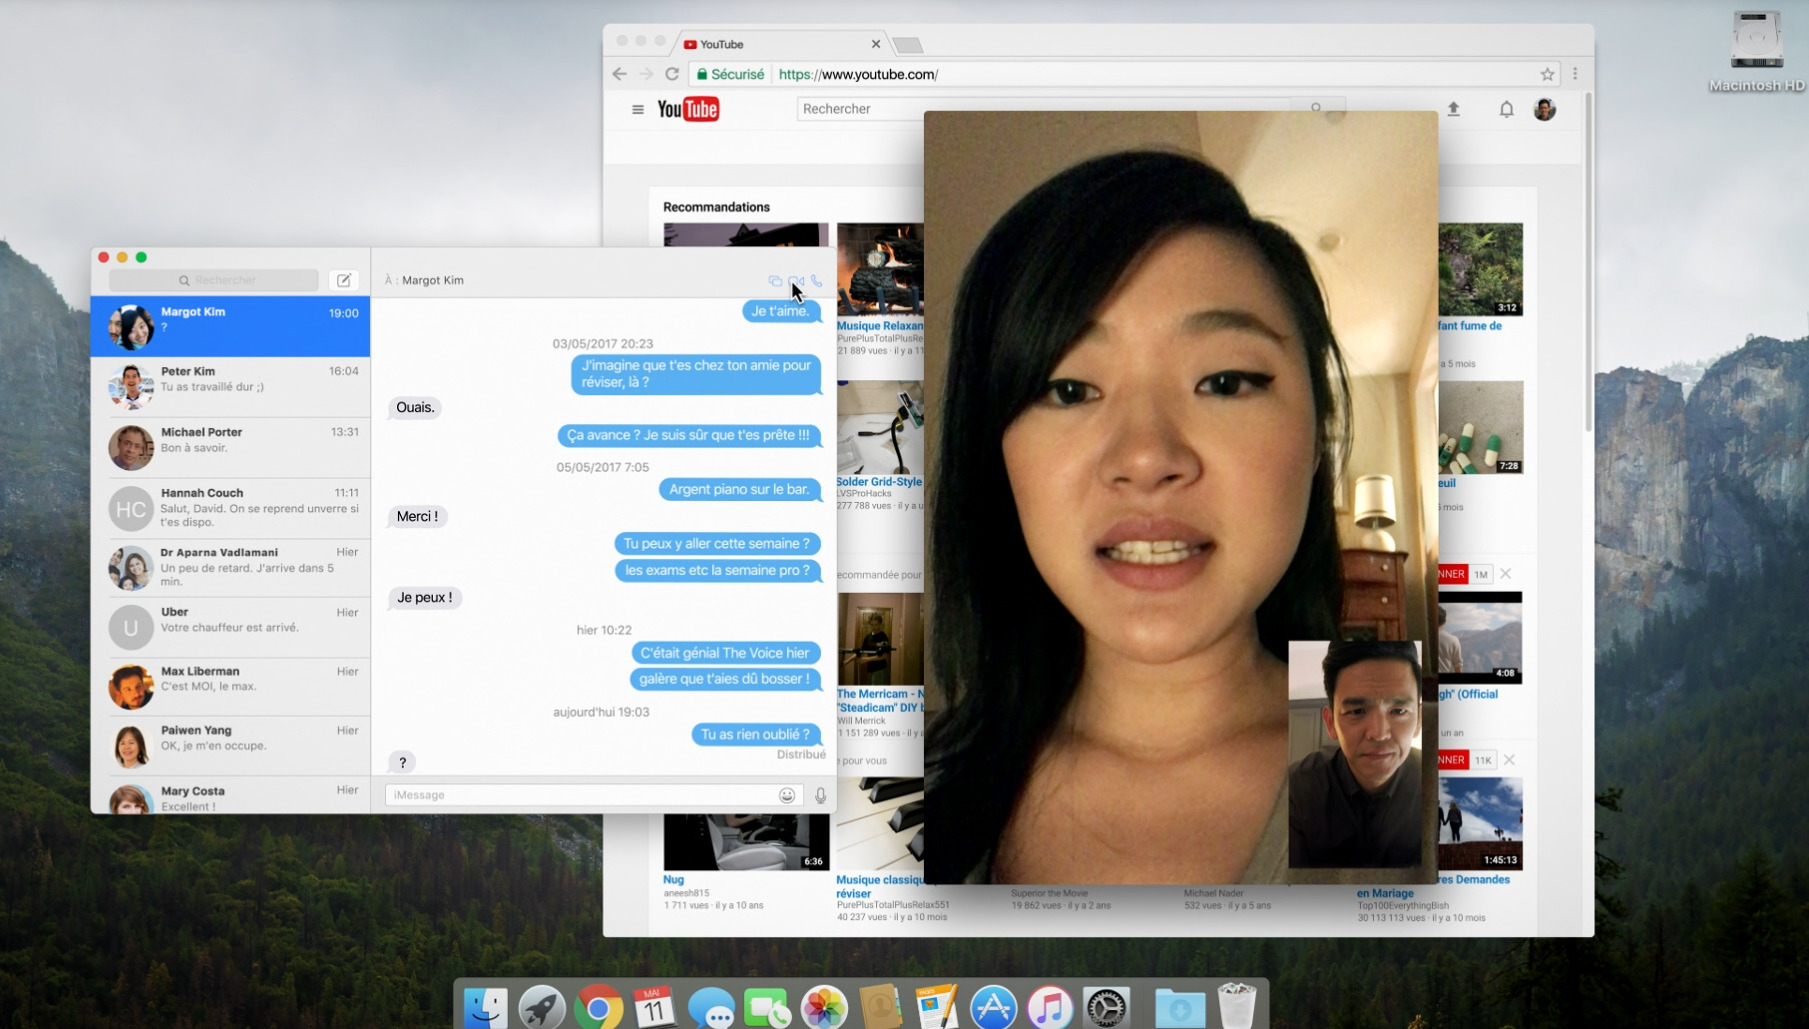Image resolution: width=1809 pixels, height=1029 pixels.
Task: Click the 'Musique Relaxante' video link
Action: [x=880, y=326]
